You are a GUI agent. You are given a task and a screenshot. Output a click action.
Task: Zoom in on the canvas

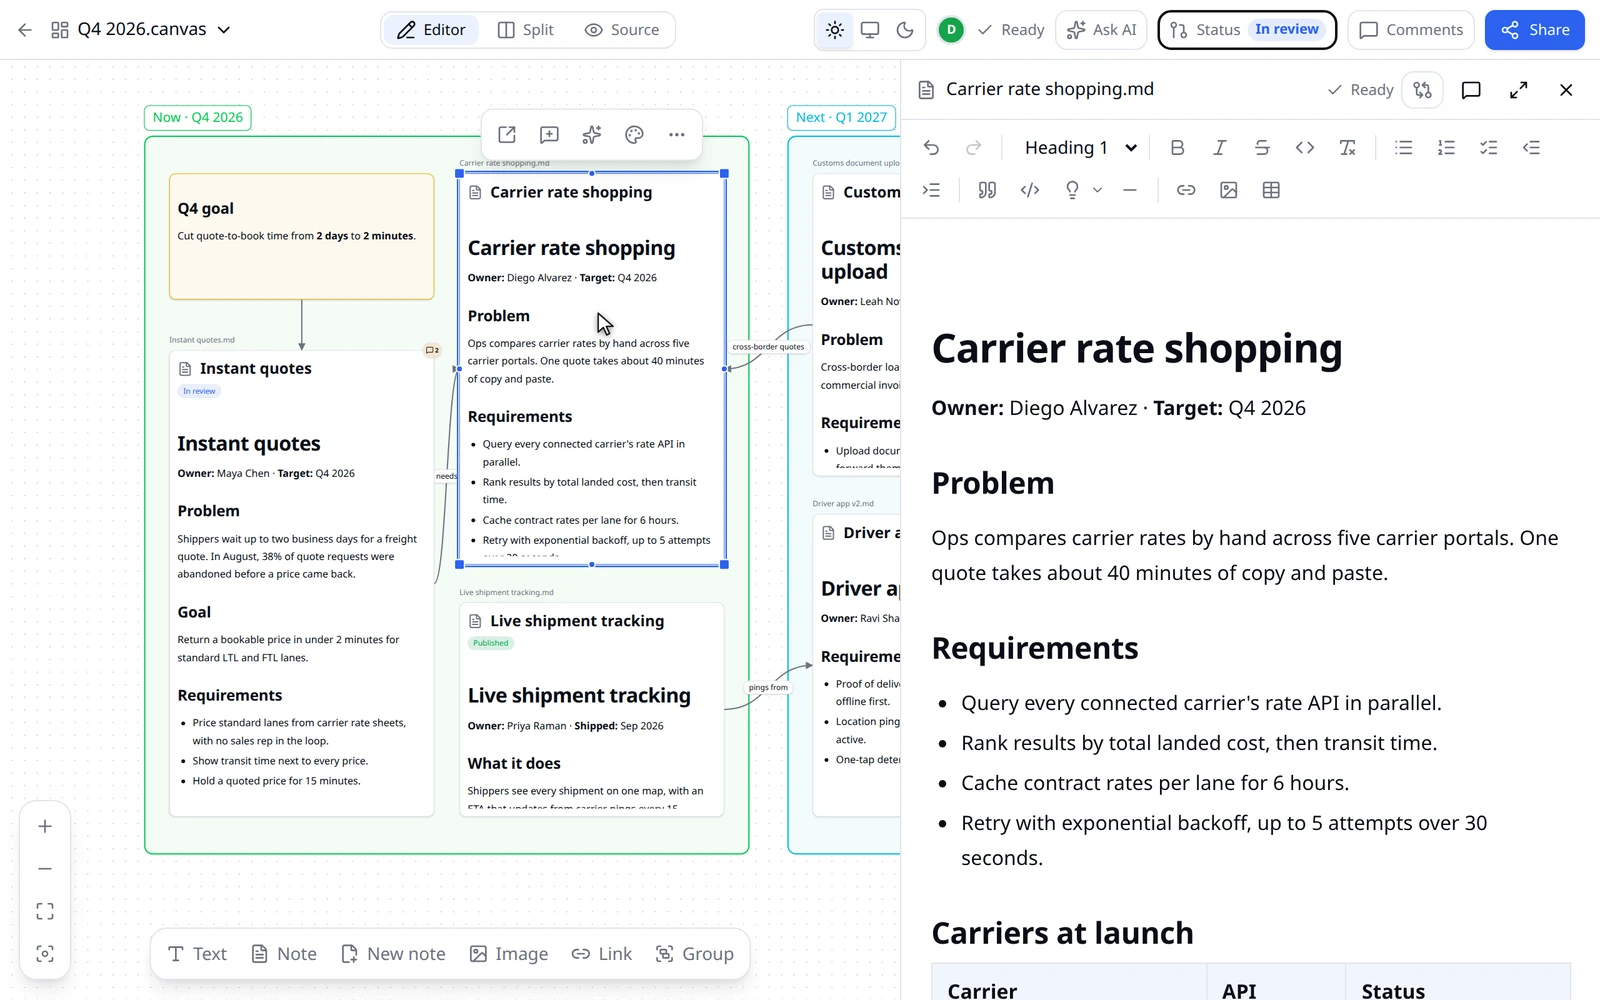click(45, 827)
